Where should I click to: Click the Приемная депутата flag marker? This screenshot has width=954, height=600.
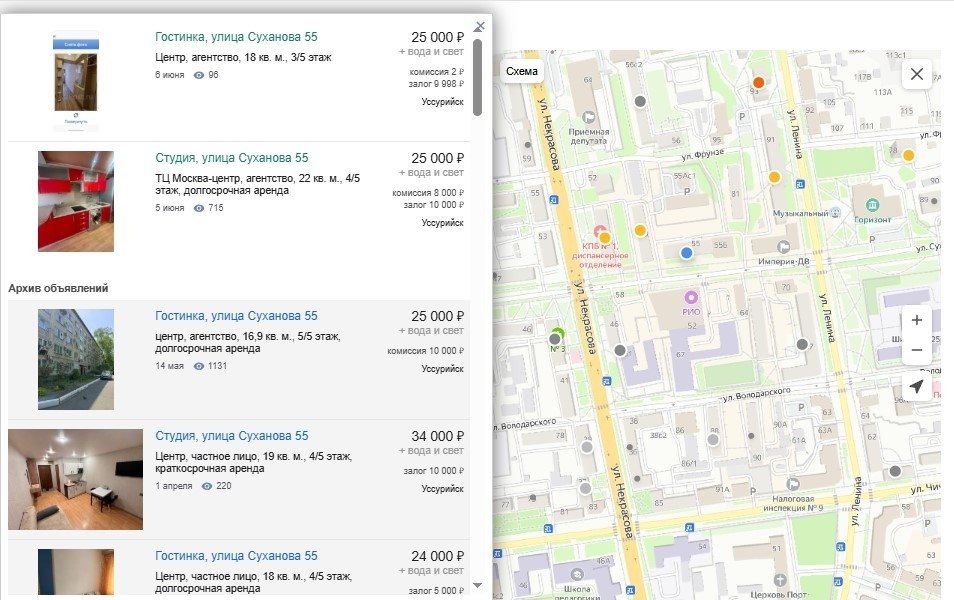[588, 117]
